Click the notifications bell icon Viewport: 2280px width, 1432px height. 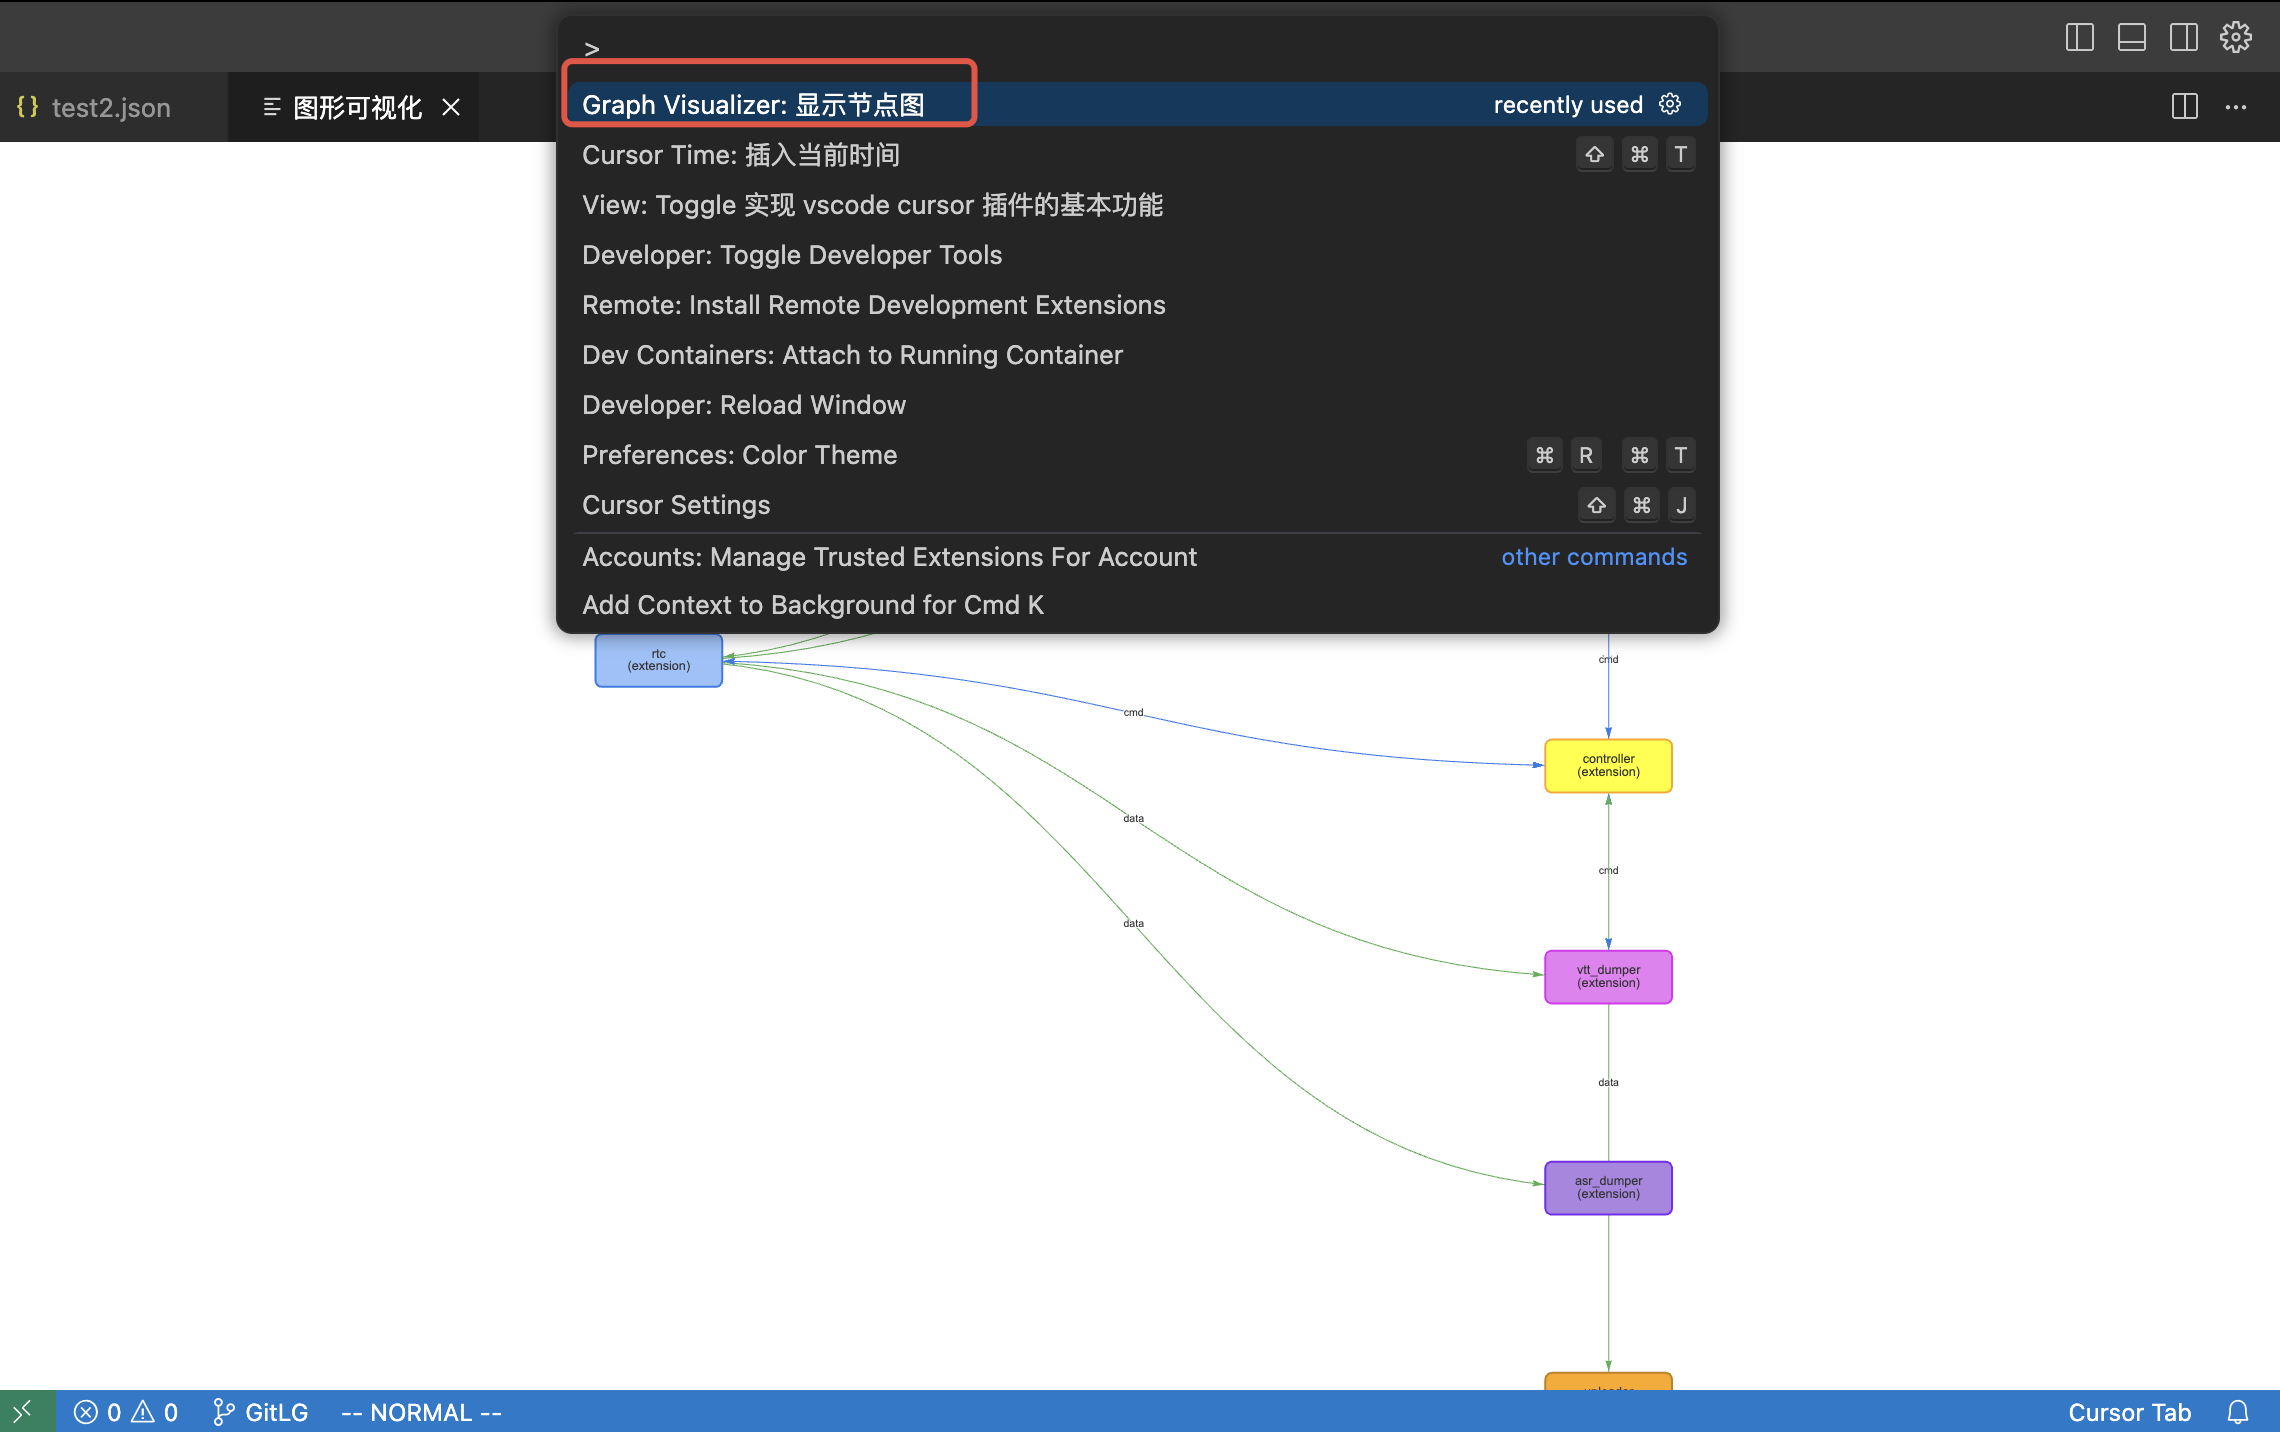pyautogui.click(x=2237, y=1412)
